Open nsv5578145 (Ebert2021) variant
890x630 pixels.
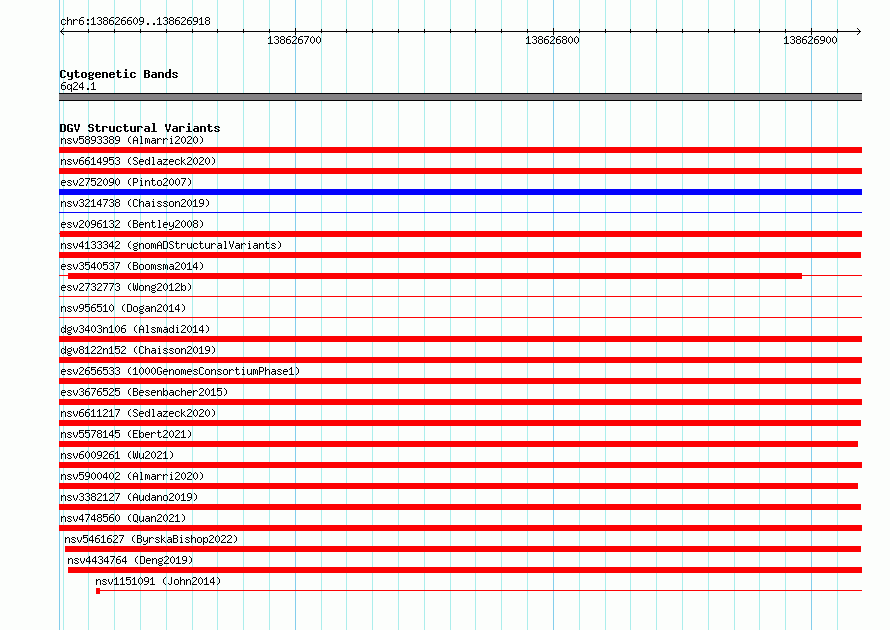coord(126,434)
